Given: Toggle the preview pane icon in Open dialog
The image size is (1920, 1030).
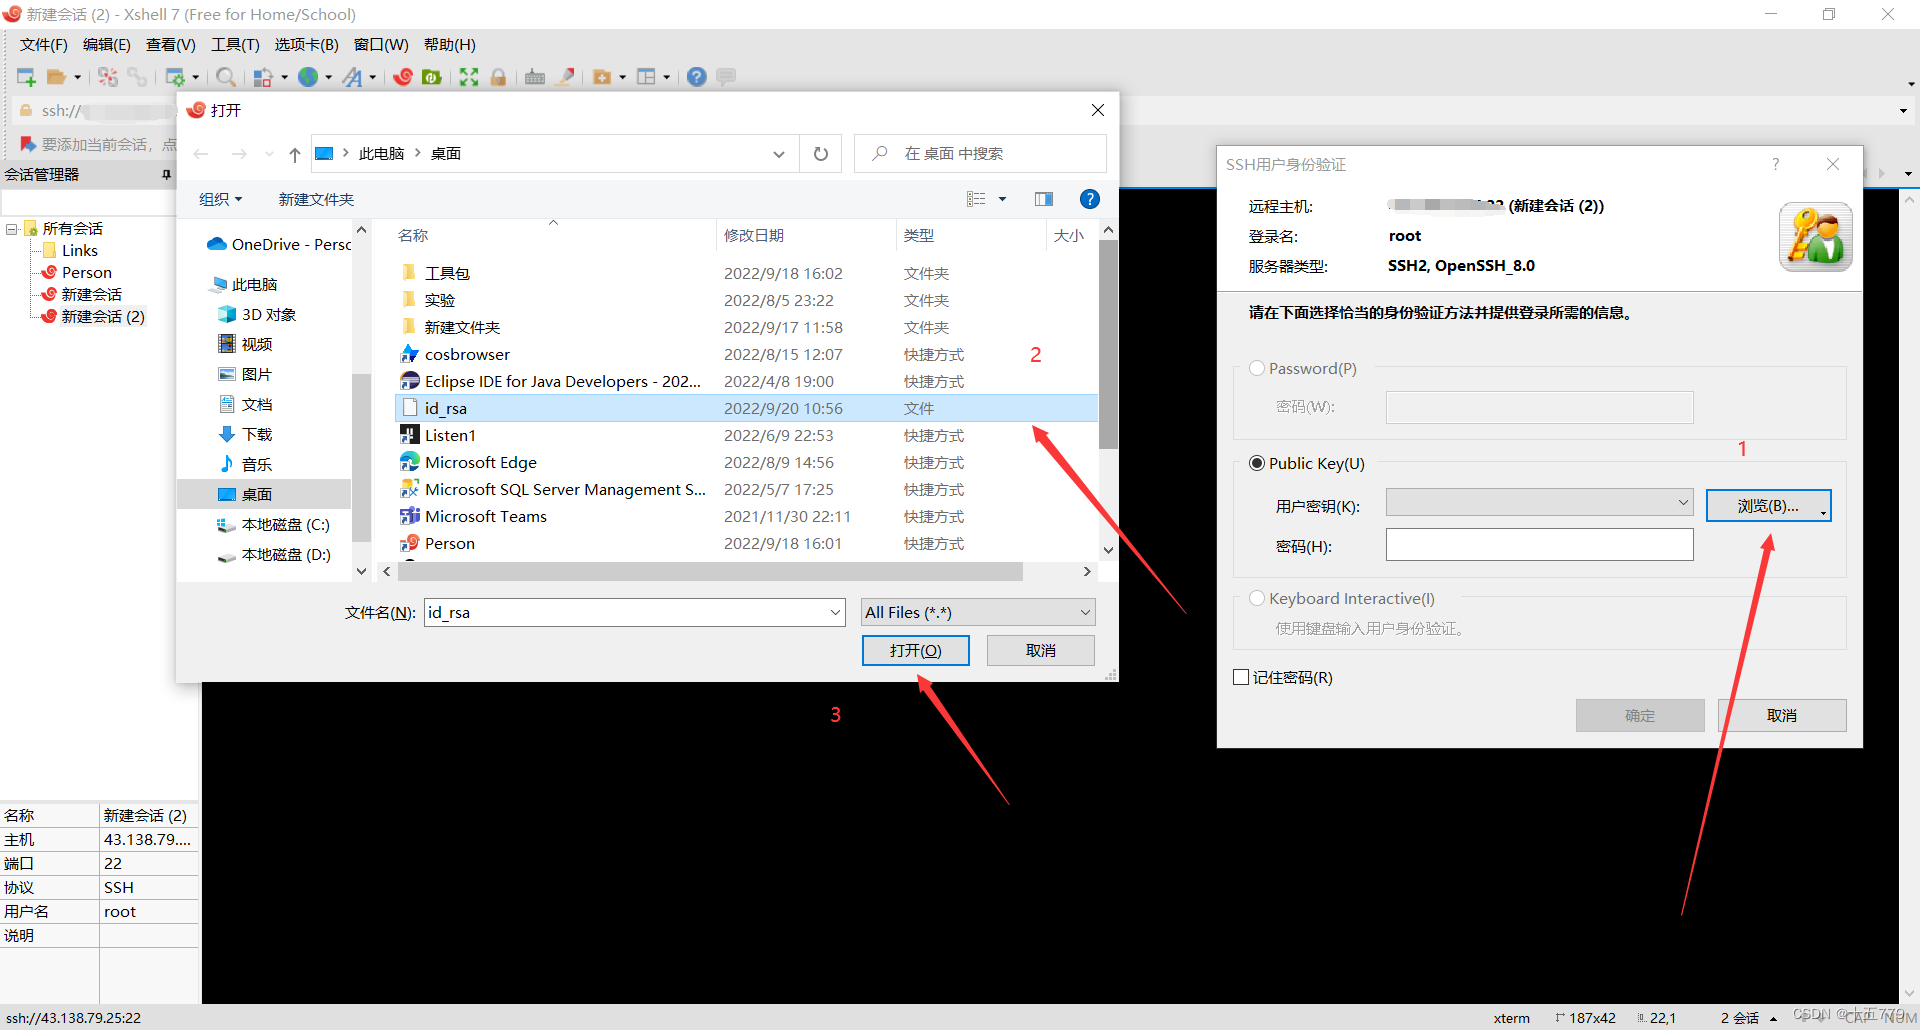Looking at the screenshot, I should point(1044,199).
